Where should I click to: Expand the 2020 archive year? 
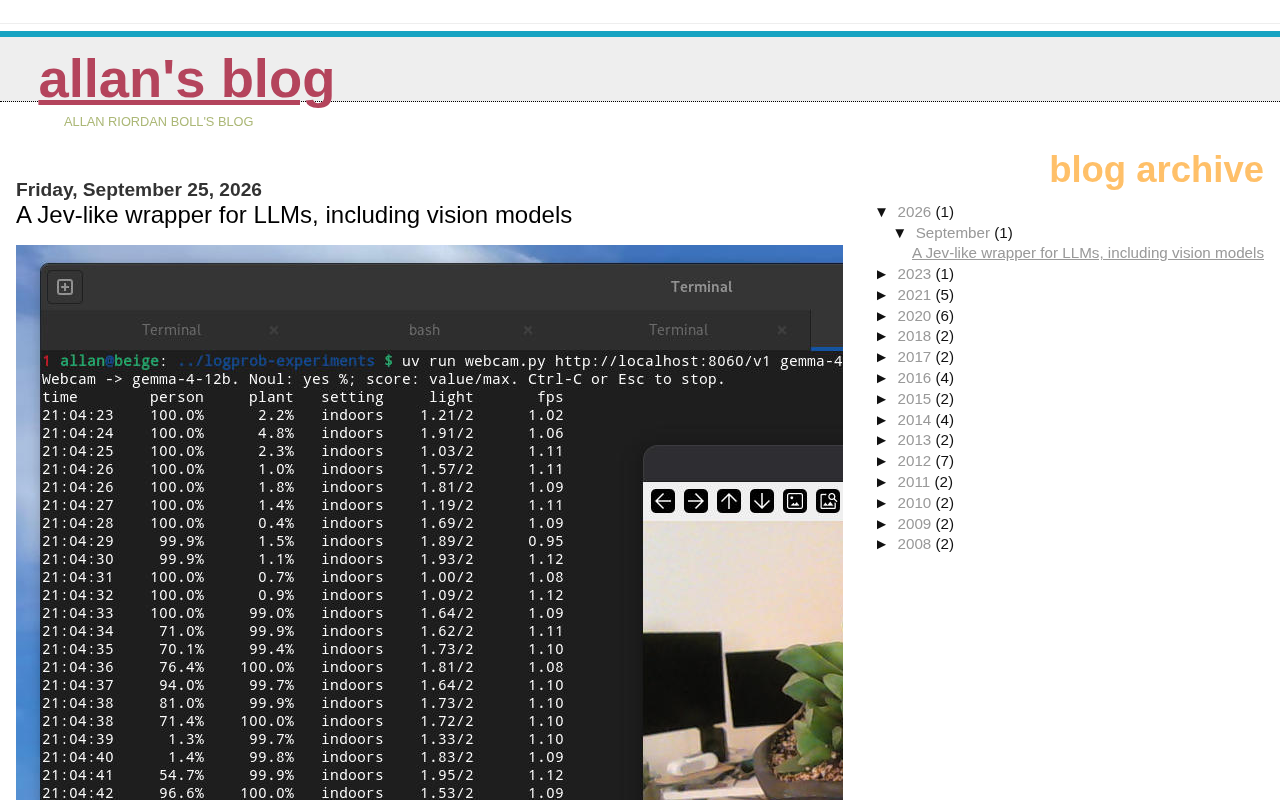[x=882, y=316]
